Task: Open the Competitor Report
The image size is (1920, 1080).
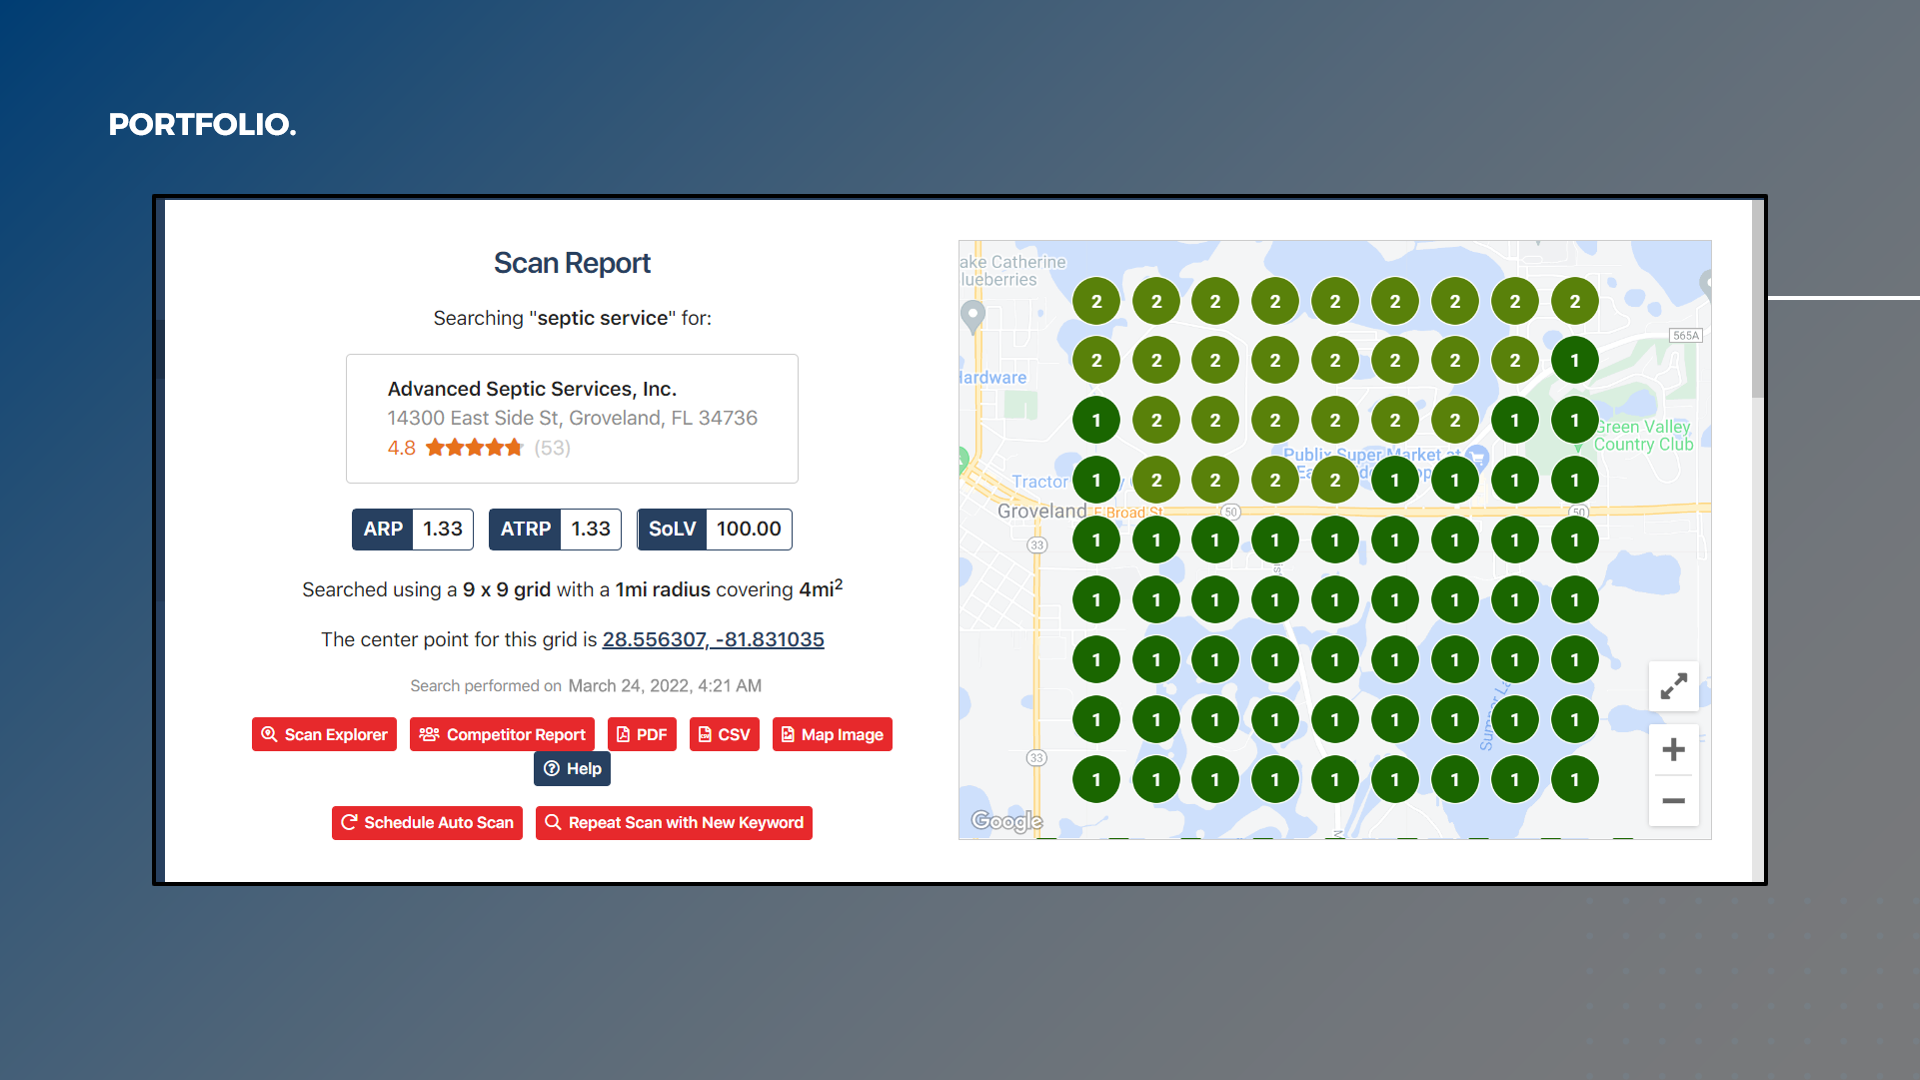Action: 502,734
